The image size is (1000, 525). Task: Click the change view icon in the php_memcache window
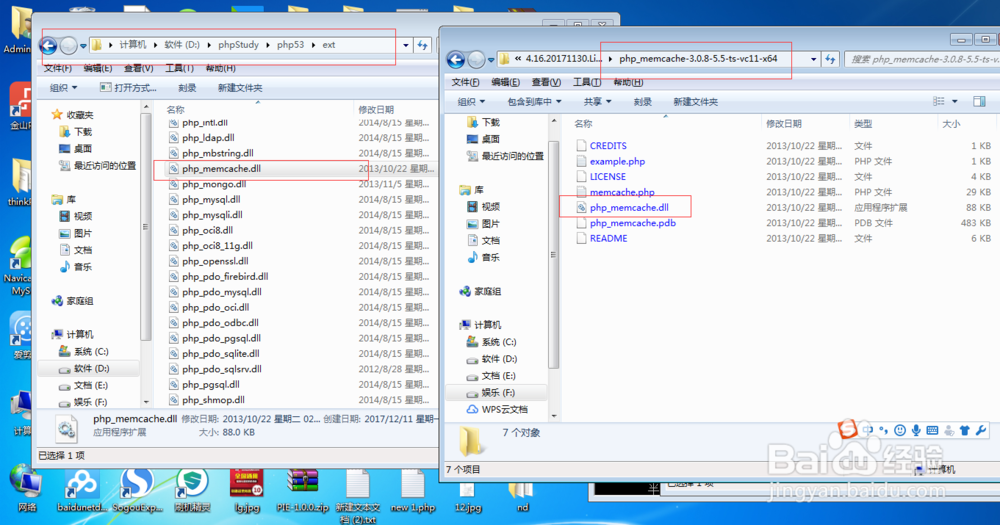click(939, 101)
